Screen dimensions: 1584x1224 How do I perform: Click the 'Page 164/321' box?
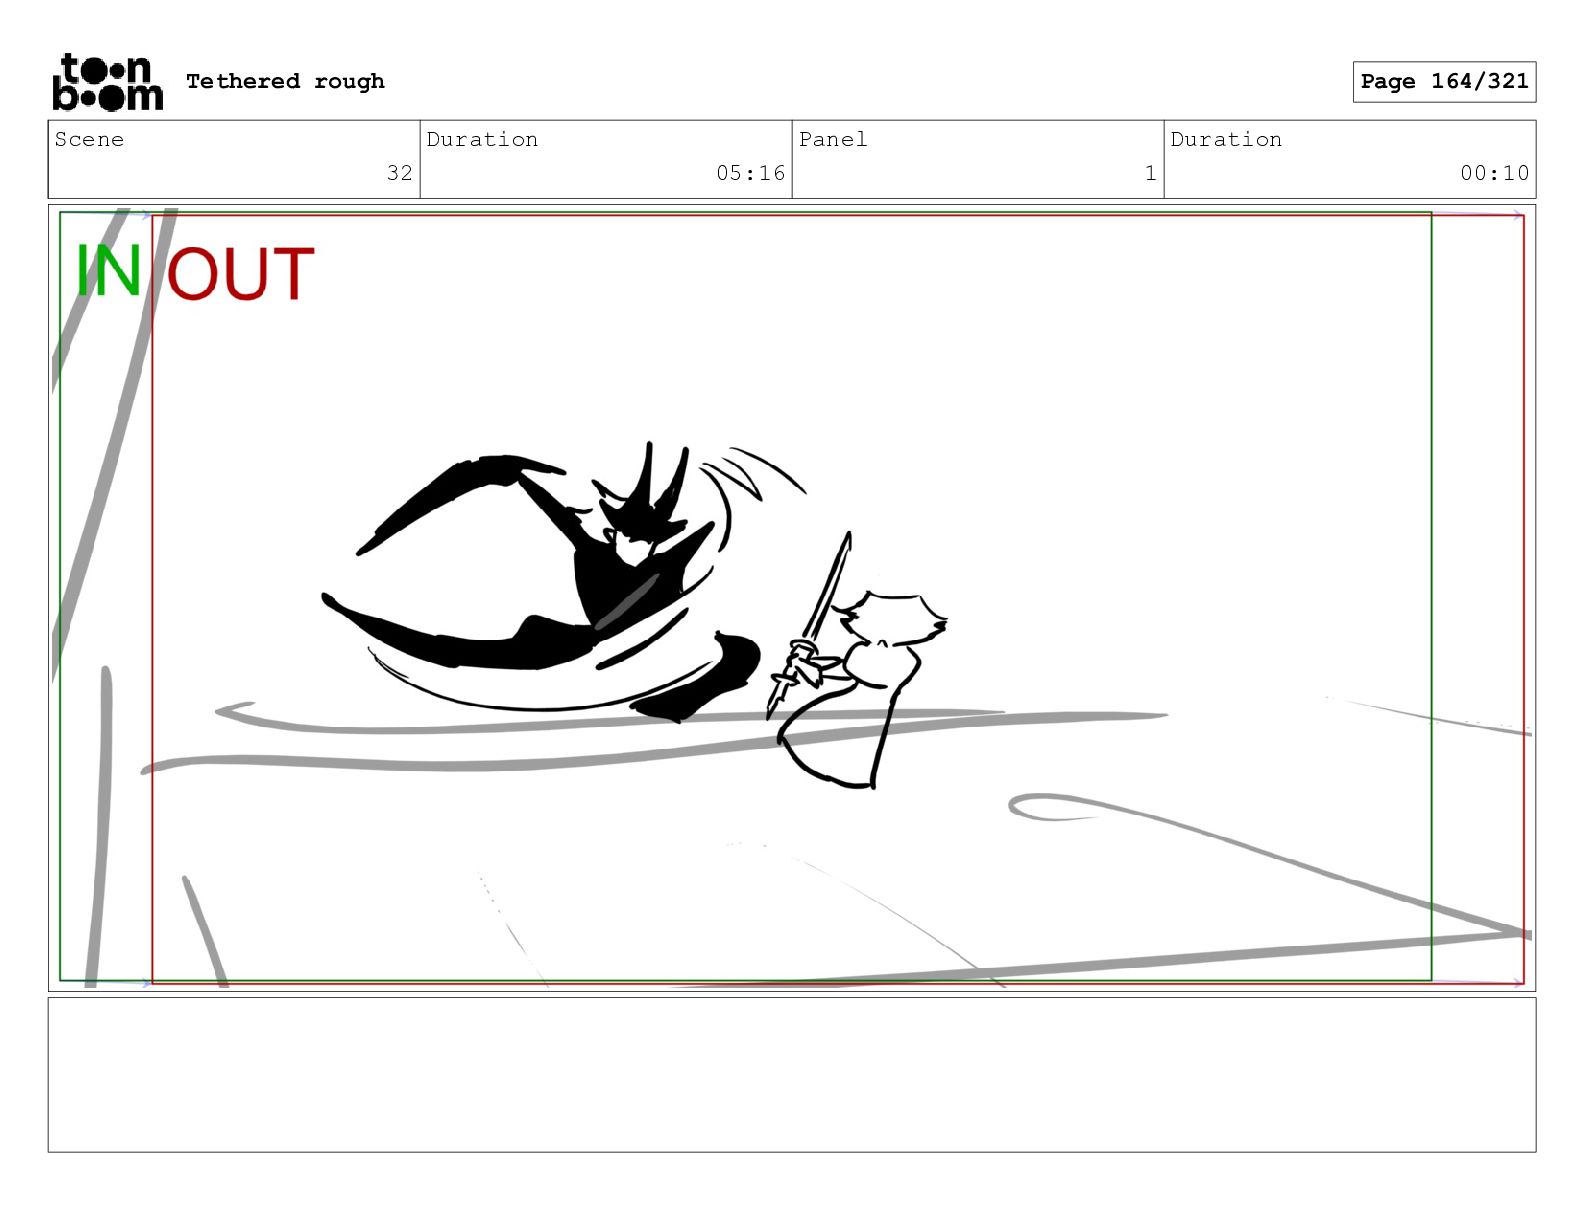tap(1444, 82)
